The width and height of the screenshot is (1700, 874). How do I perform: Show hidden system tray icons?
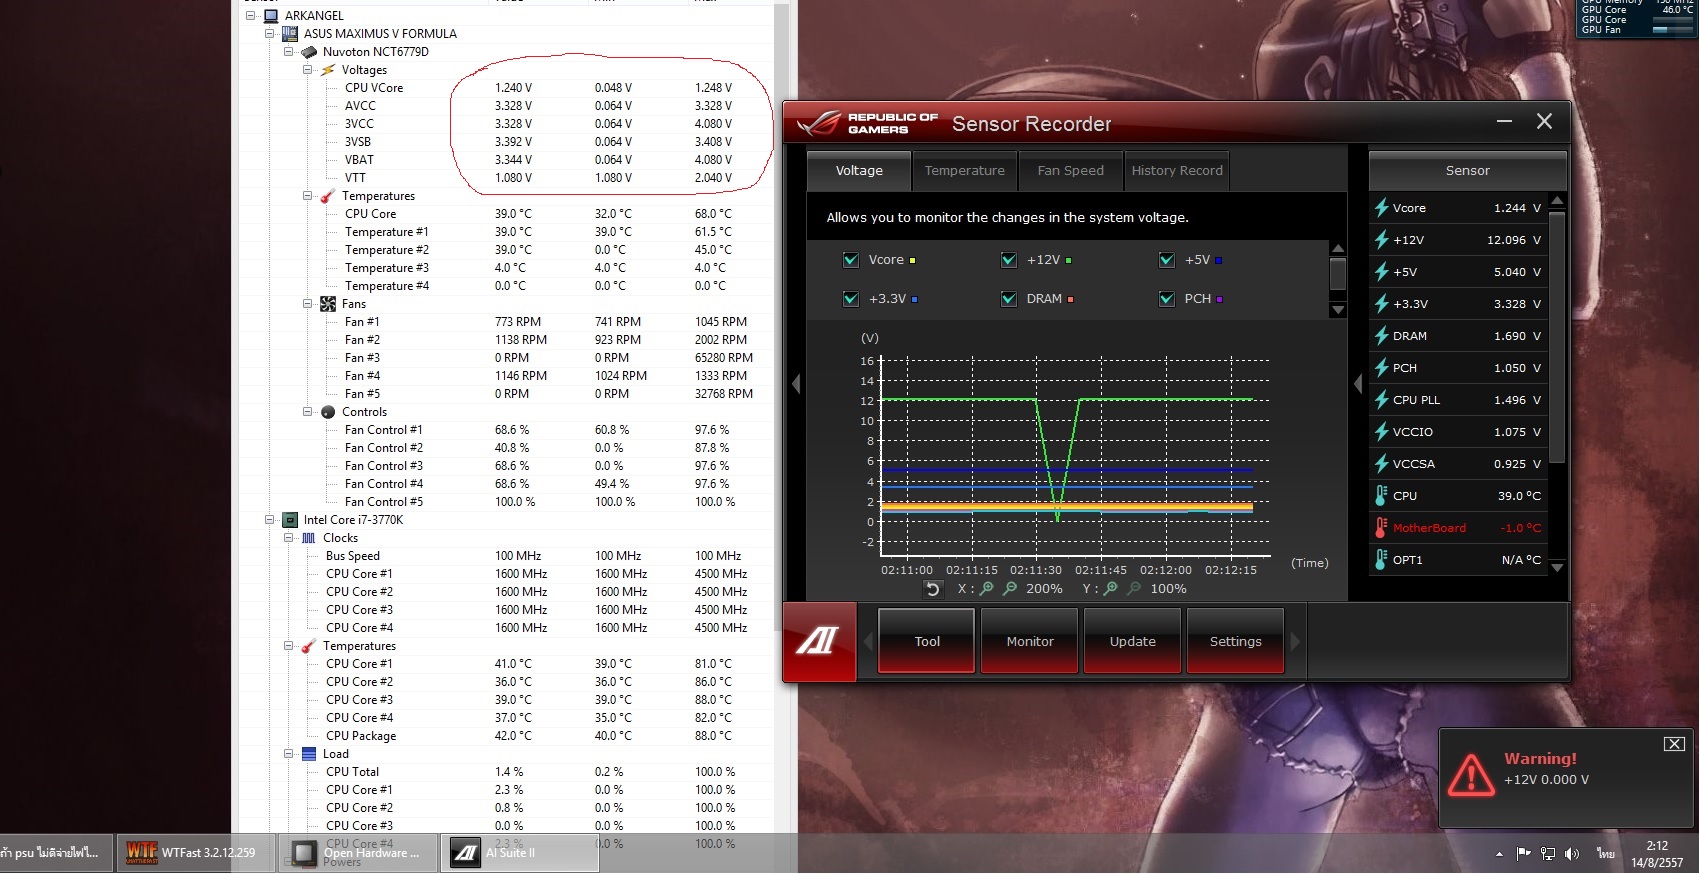tap(1499, 854)
